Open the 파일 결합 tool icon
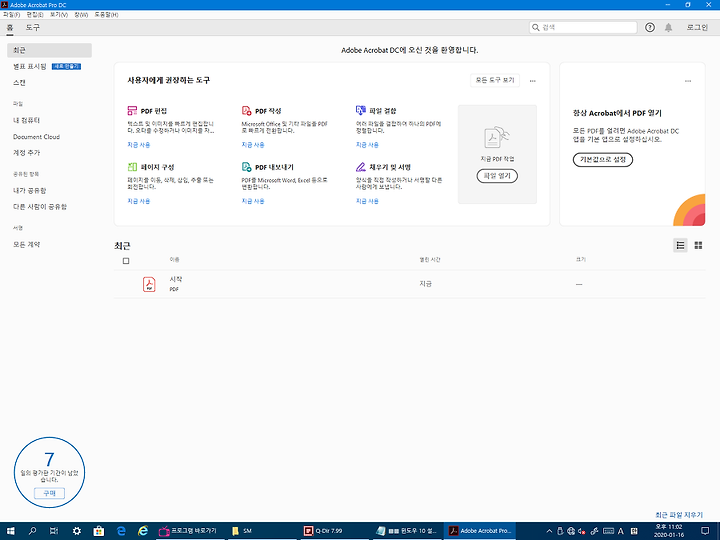Screen dimensions: 720x540 tap(361, 110)
